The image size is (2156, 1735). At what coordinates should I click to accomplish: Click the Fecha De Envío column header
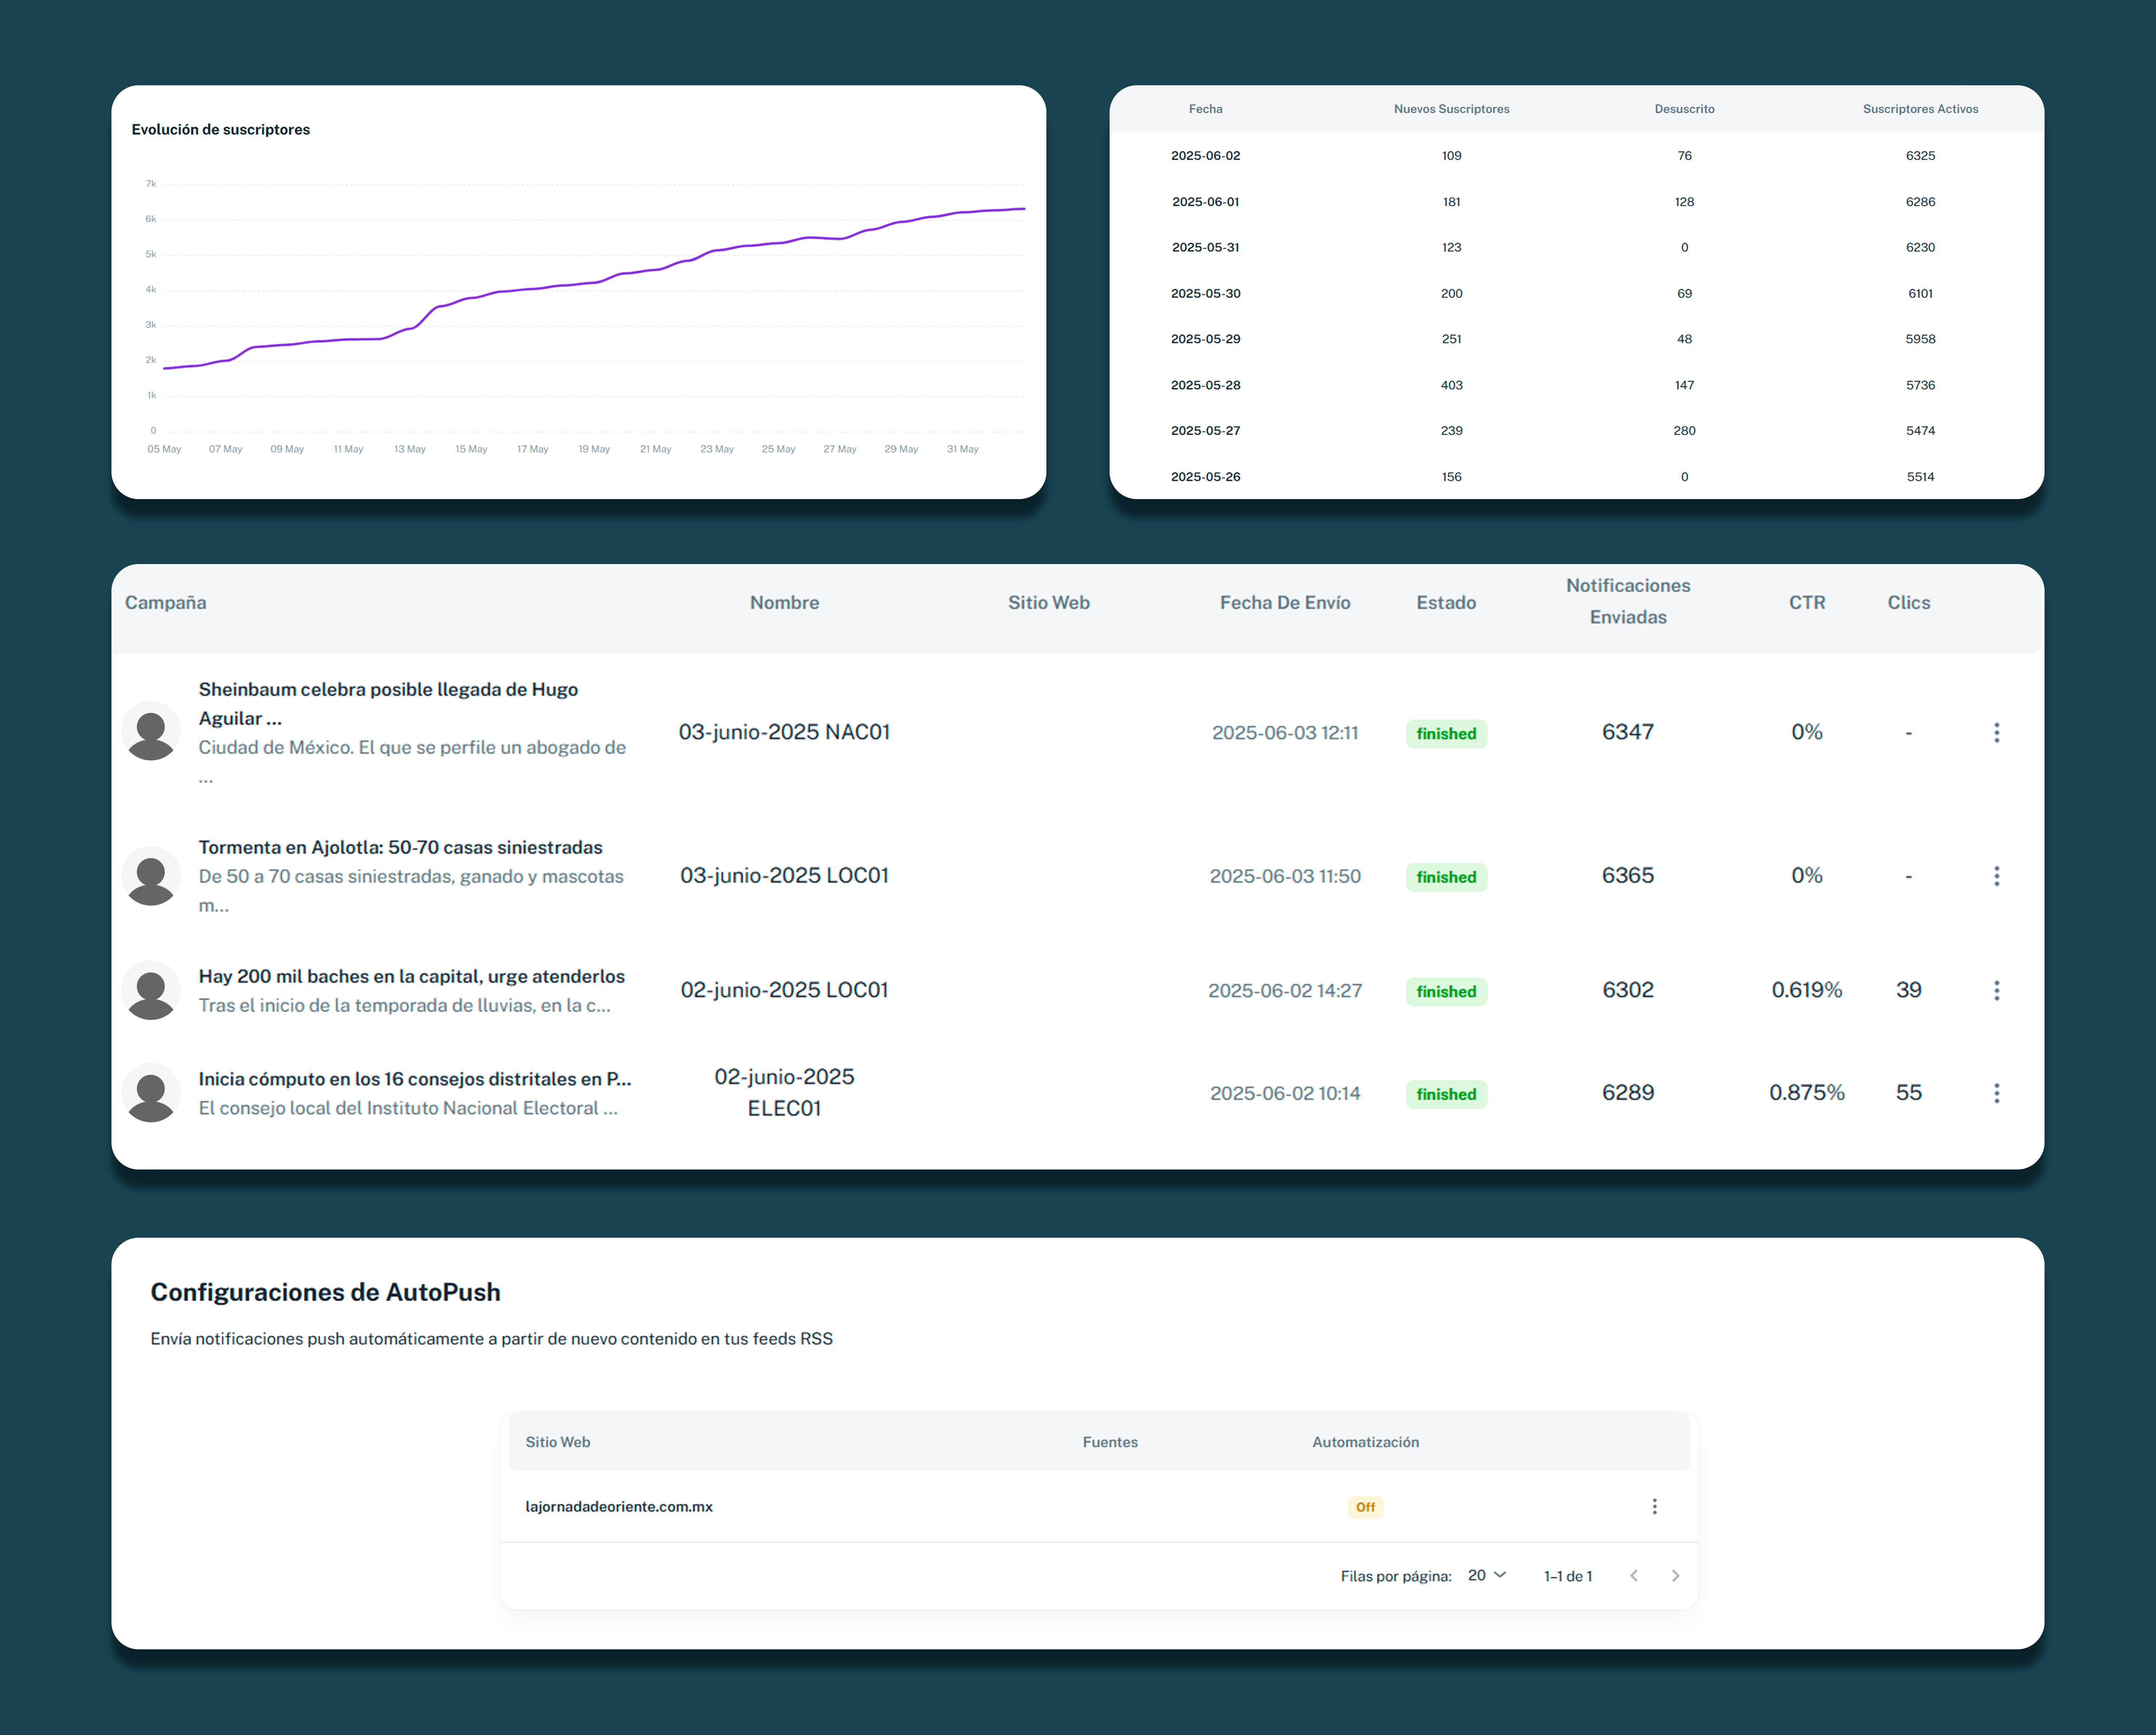1285,602
